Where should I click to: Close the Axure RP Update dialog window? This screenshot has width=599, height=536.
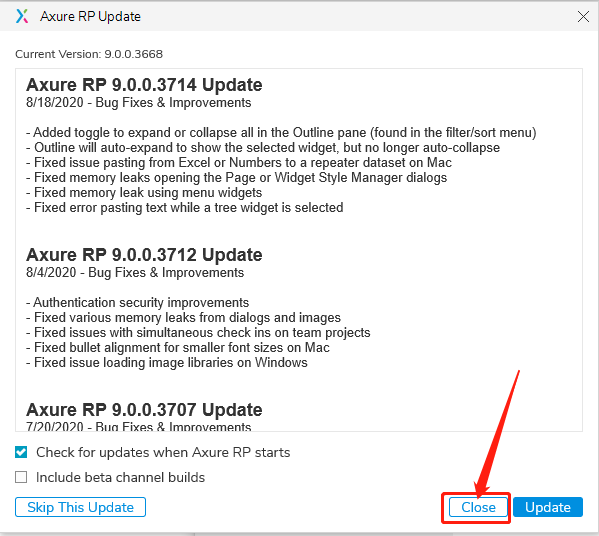click(583, 16)
